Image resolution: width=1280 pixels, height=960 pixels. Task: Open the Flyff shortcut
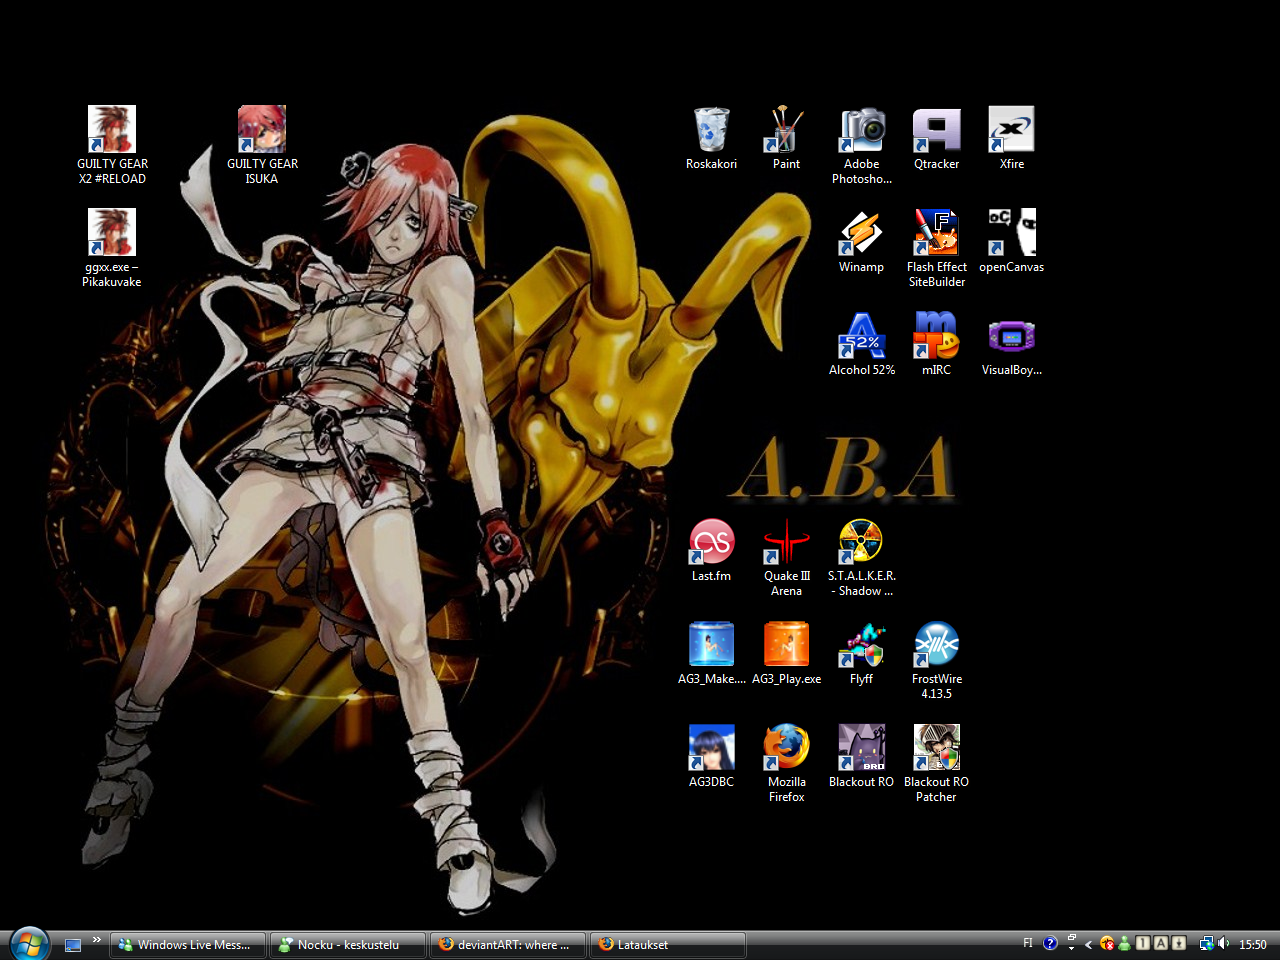(862, 653)
